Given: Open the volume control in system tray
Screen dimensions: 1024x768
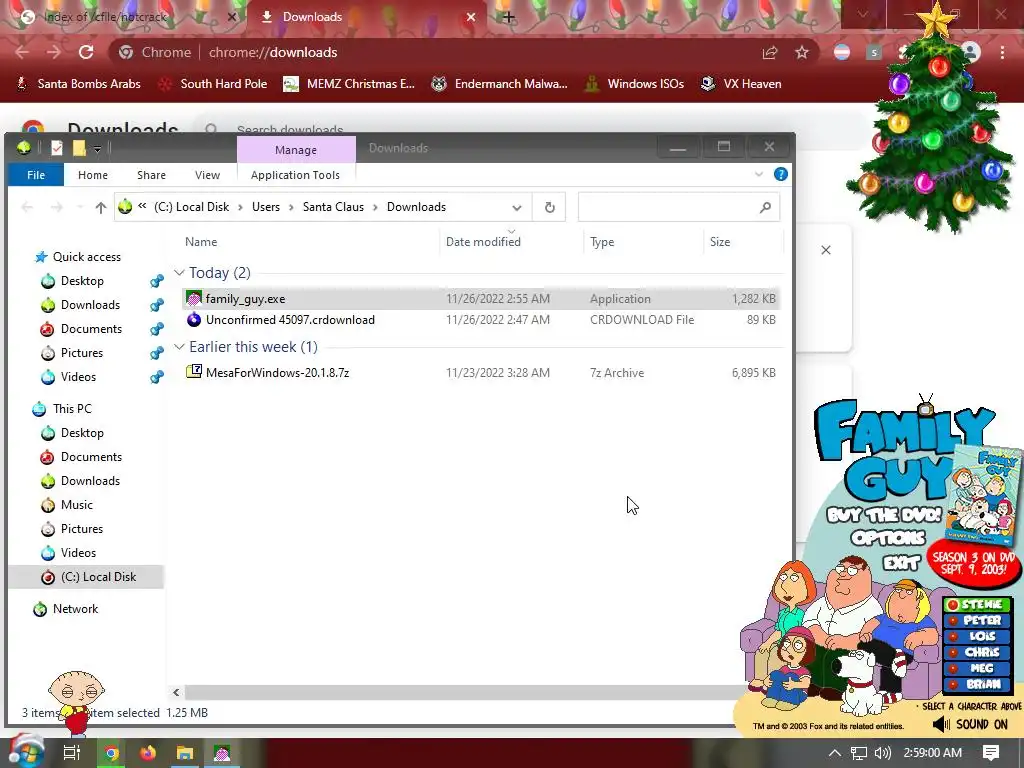Looking at the screenshot, I should point(882,753).
